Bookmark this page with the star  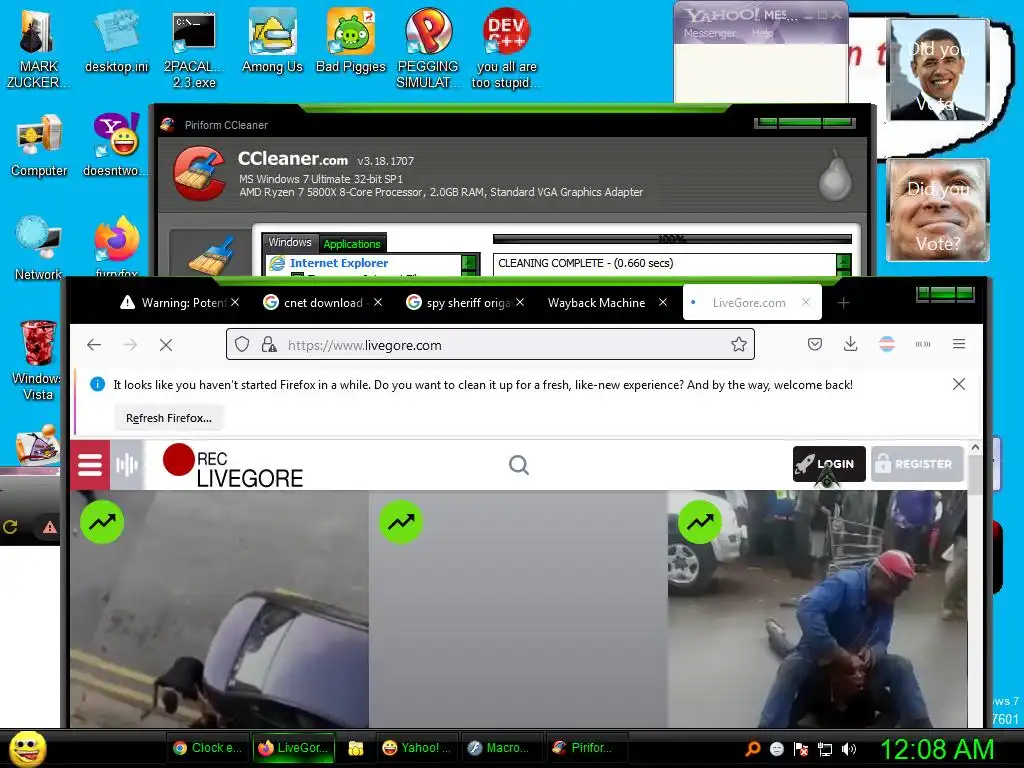(739, 344)
